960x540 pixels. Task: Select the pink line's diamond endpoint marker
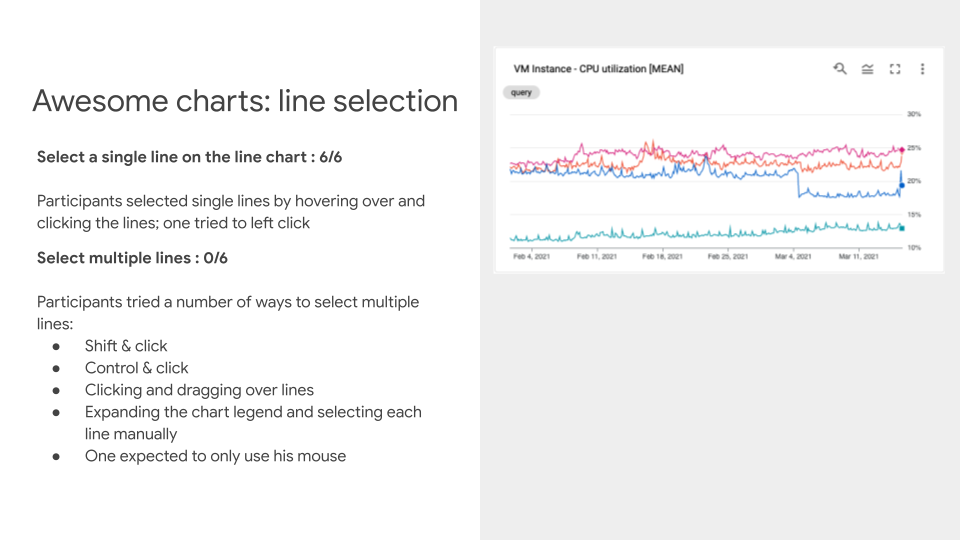tap(901, 150)
